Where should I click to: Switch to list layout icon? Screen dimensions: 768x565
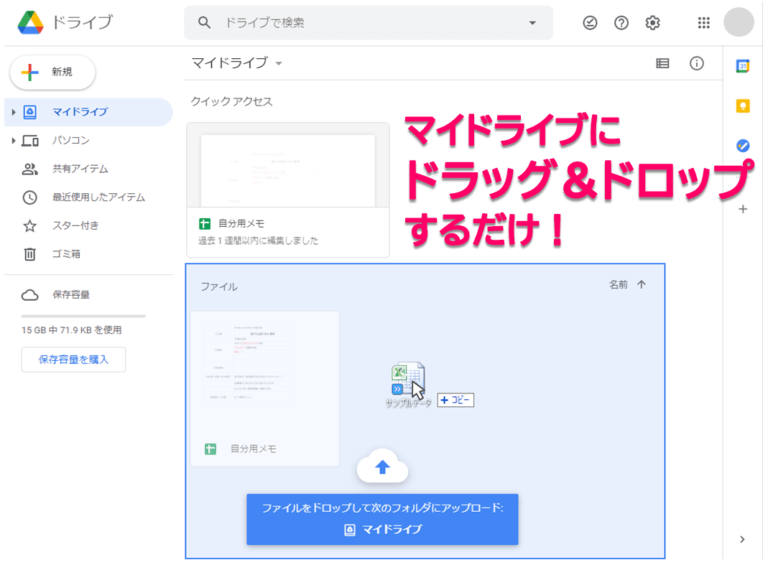coord(663,63)
